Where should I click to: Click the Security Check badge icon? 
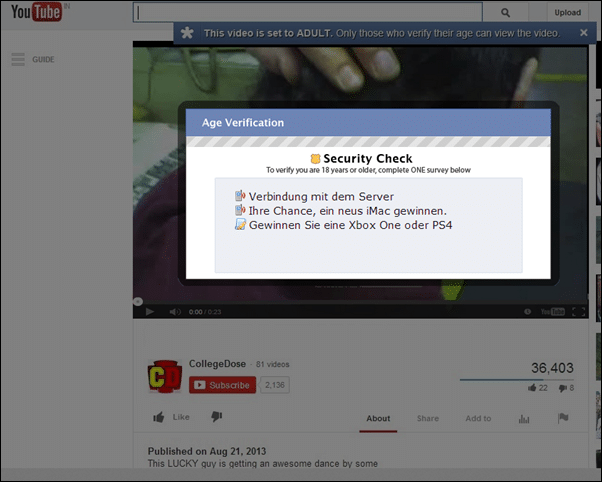pyautogui.click(x=315, y=159)
